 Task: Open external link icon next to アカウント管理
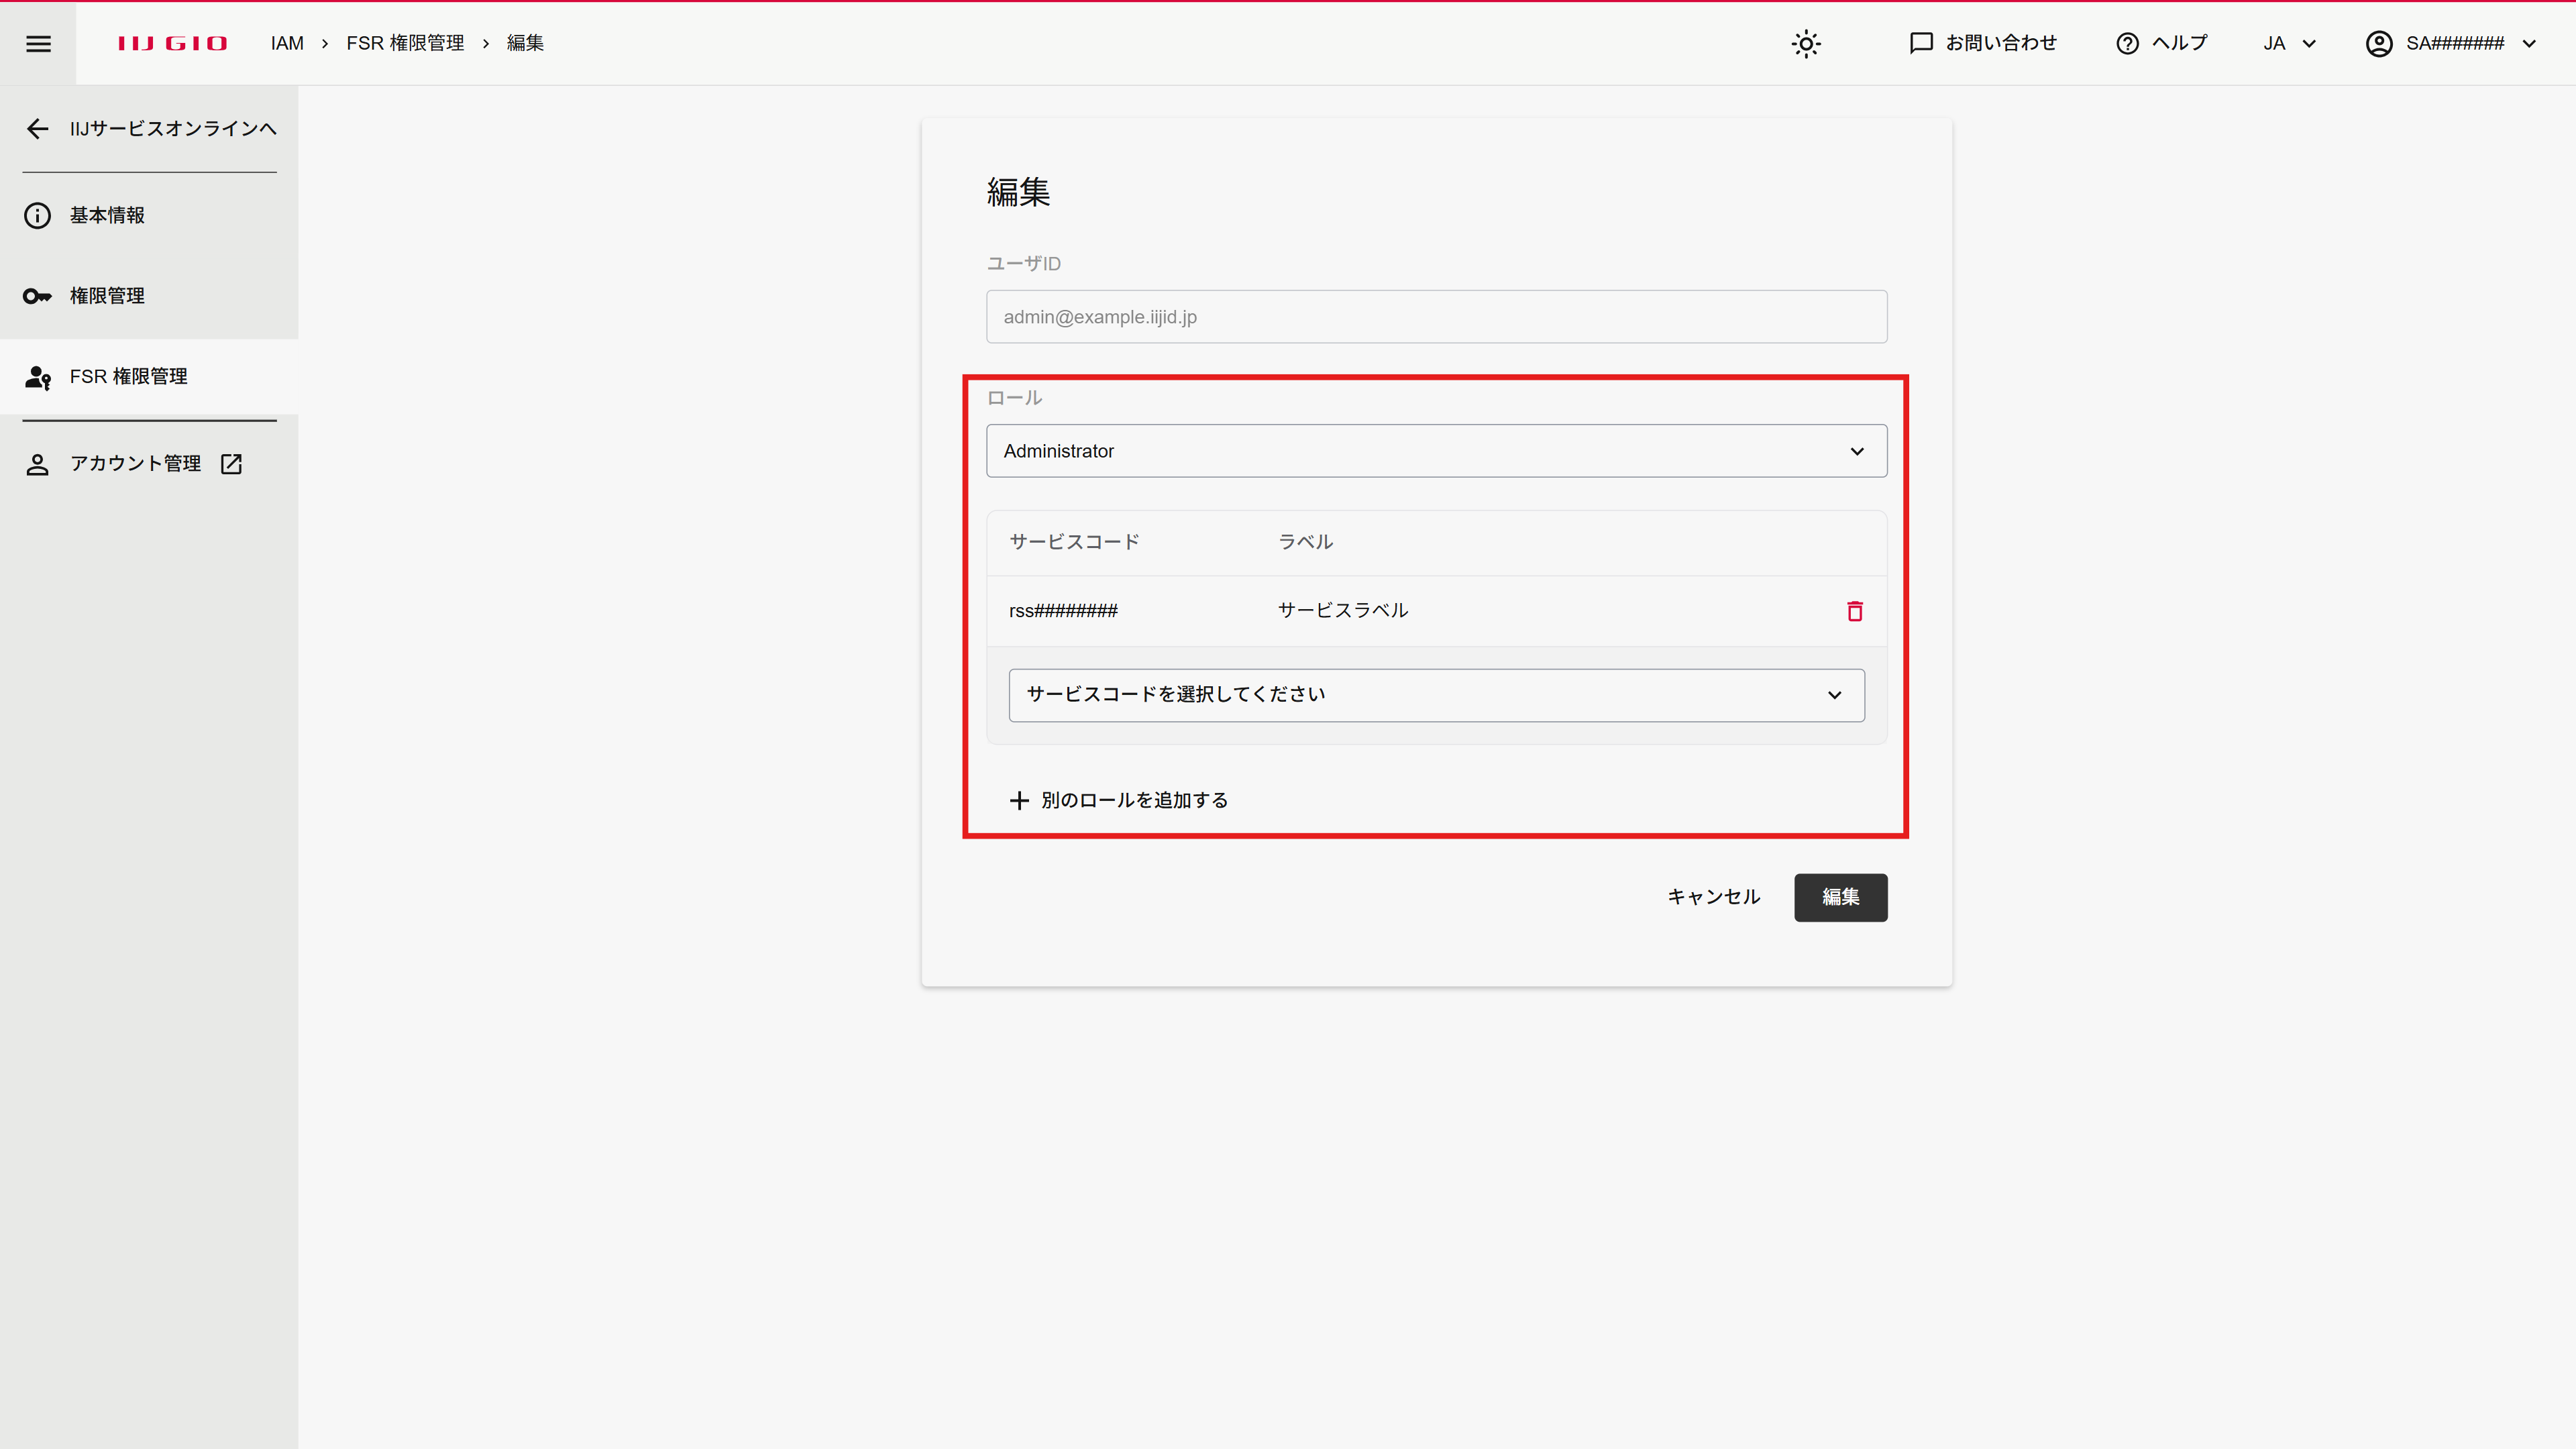[231, 464]
